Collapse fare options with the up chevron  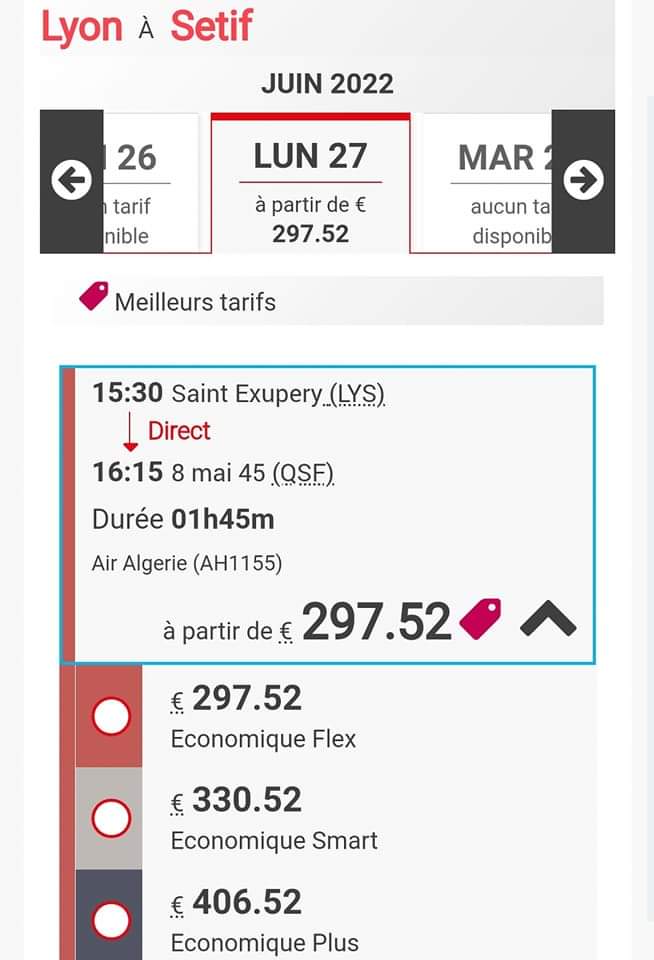pyautogui.click(x=548, y=619)
